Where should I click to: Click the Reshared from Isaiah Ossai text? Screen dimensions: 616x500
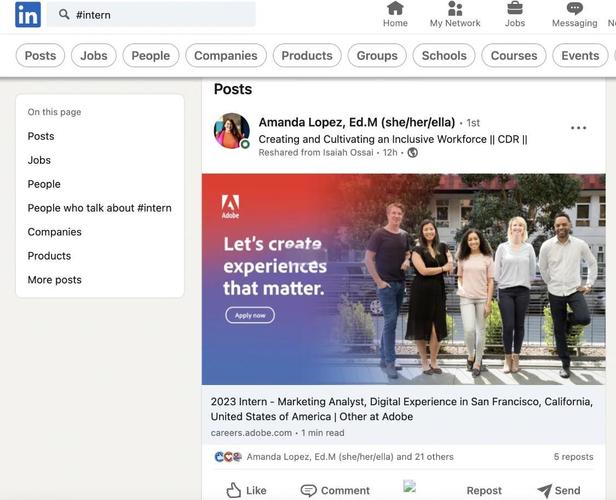click(316, 152)
